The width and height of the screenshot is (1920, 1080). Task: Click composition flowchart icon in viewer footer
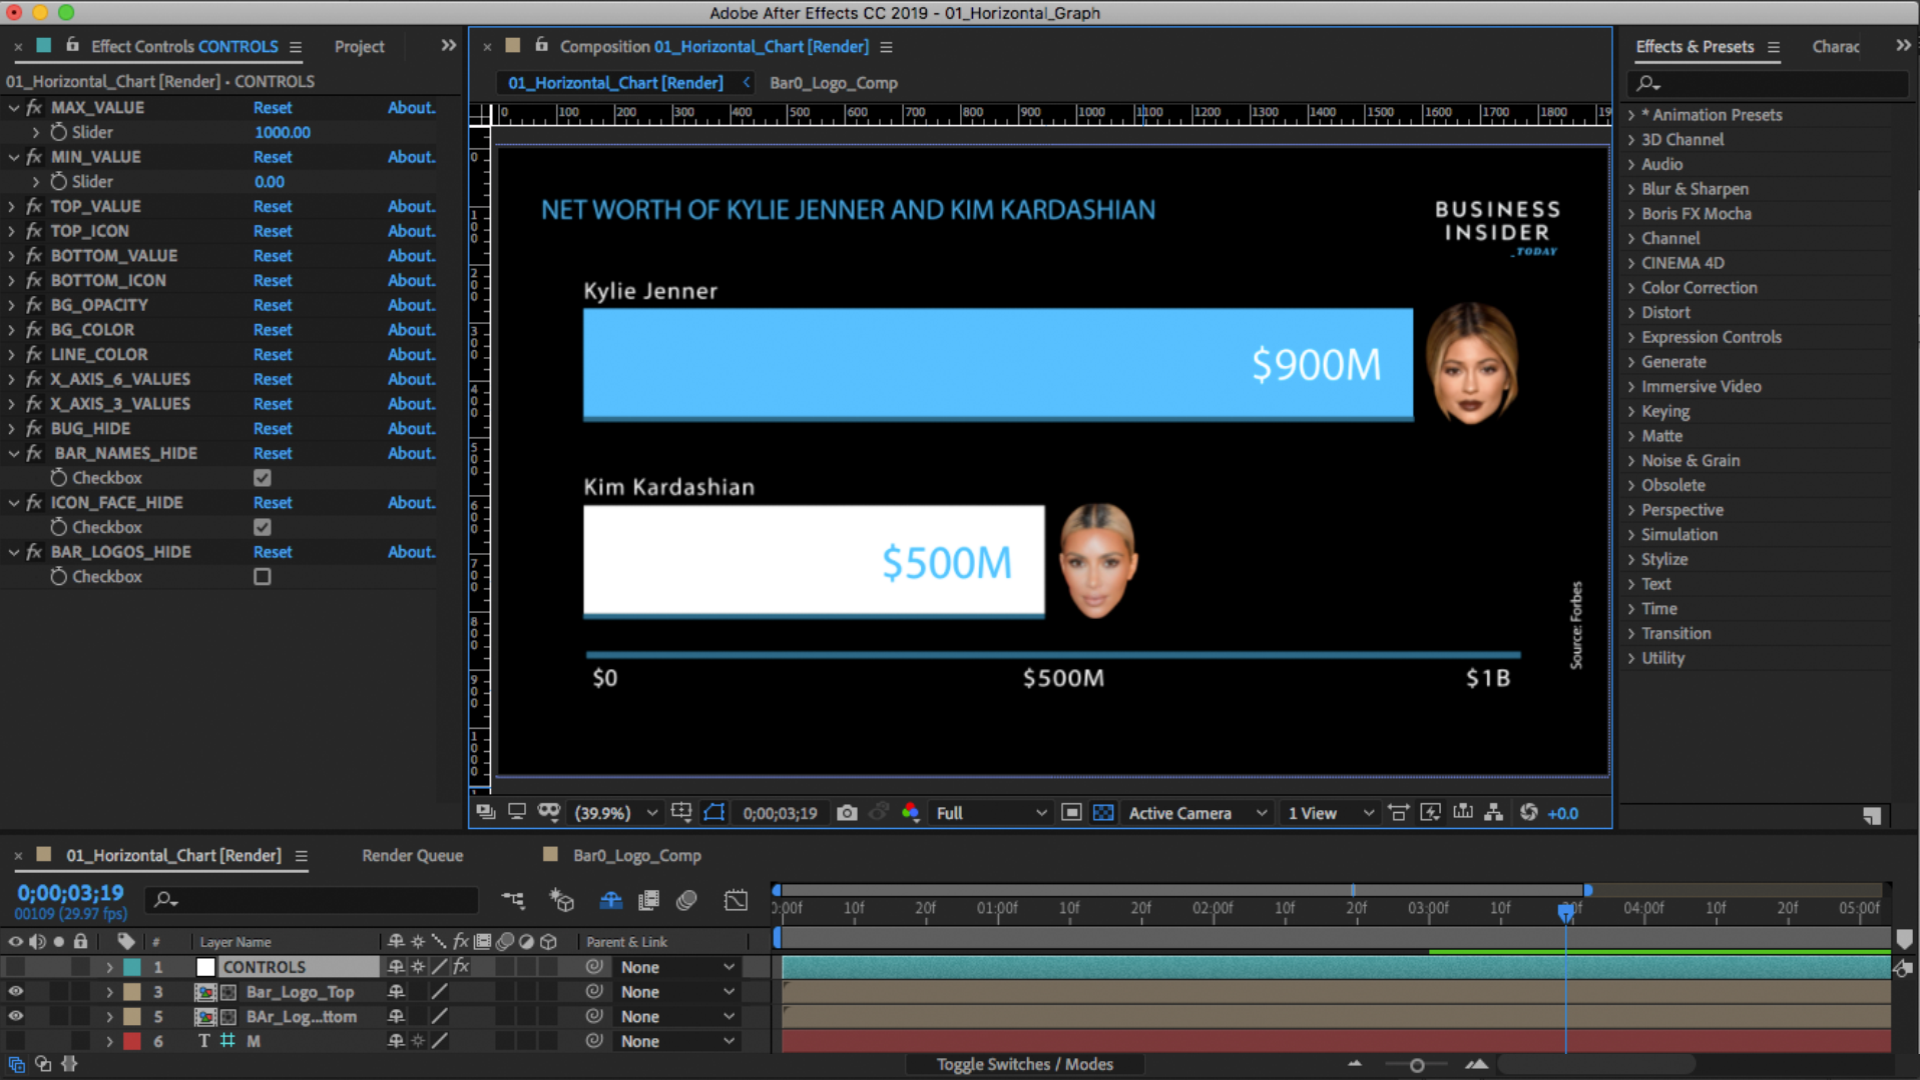1493,813
